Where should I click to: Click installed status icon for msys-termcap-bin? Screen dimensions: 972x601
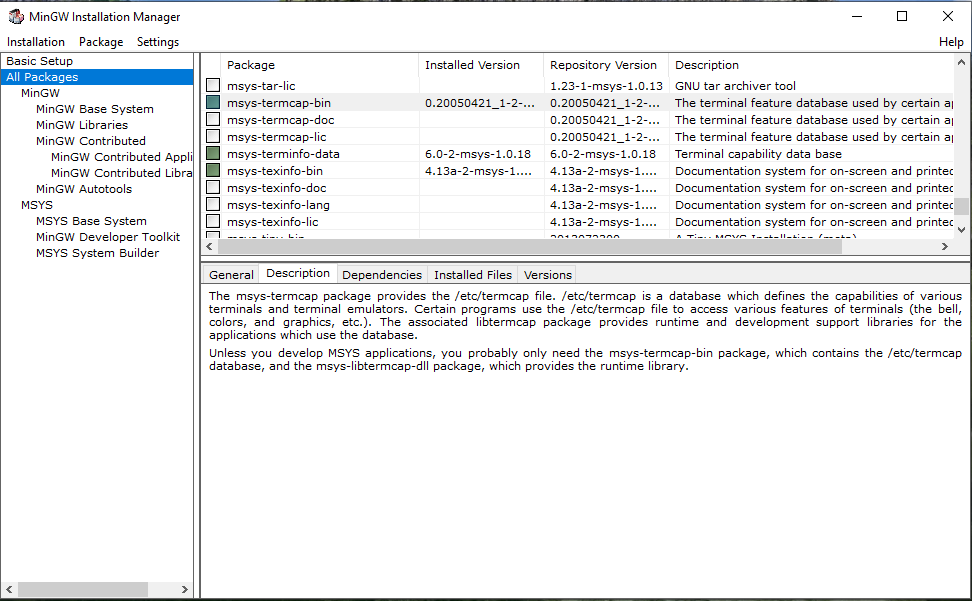pos(213,103)
